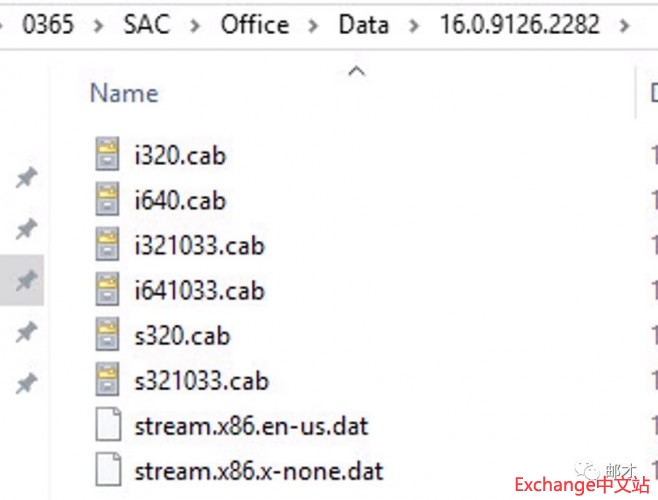The height and width of the screenshot is (500, 658).
Task: Sort files by the Name column header
Action: [124, 93]
